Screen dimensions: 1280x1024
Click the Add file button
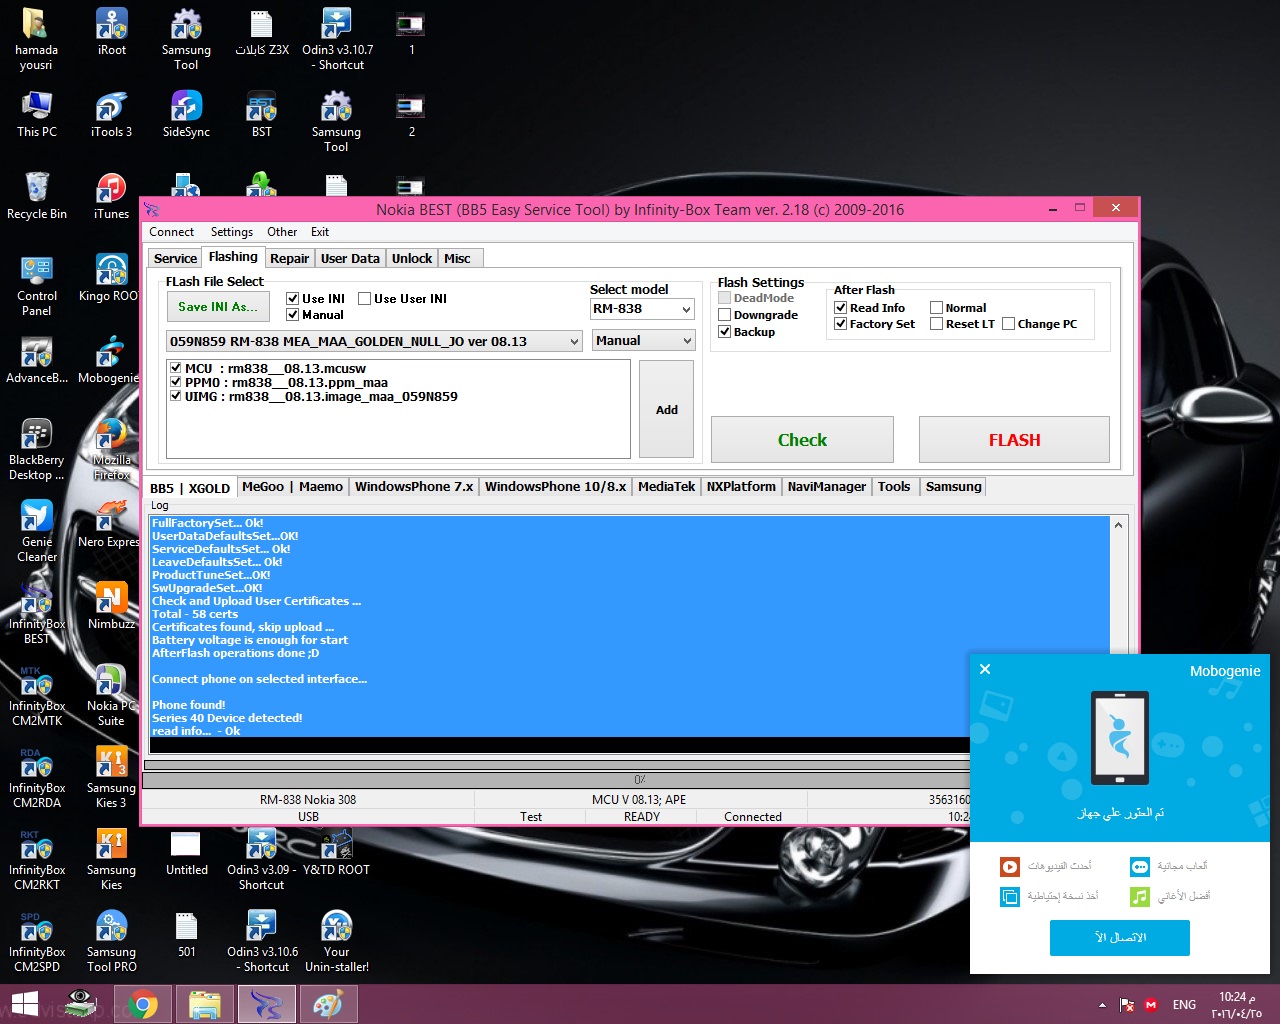point(667,409)
